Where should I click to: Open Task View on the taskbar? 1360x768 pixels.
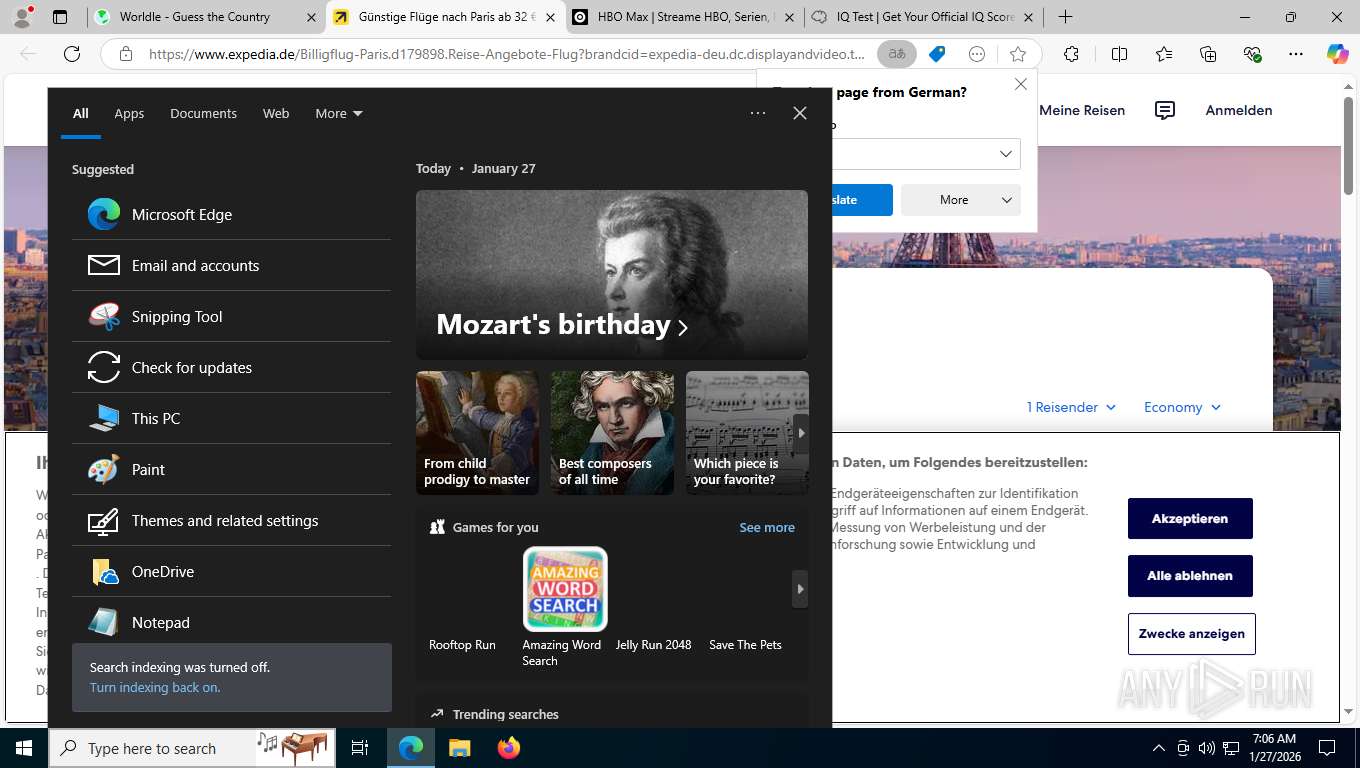[x=360, y=748]
